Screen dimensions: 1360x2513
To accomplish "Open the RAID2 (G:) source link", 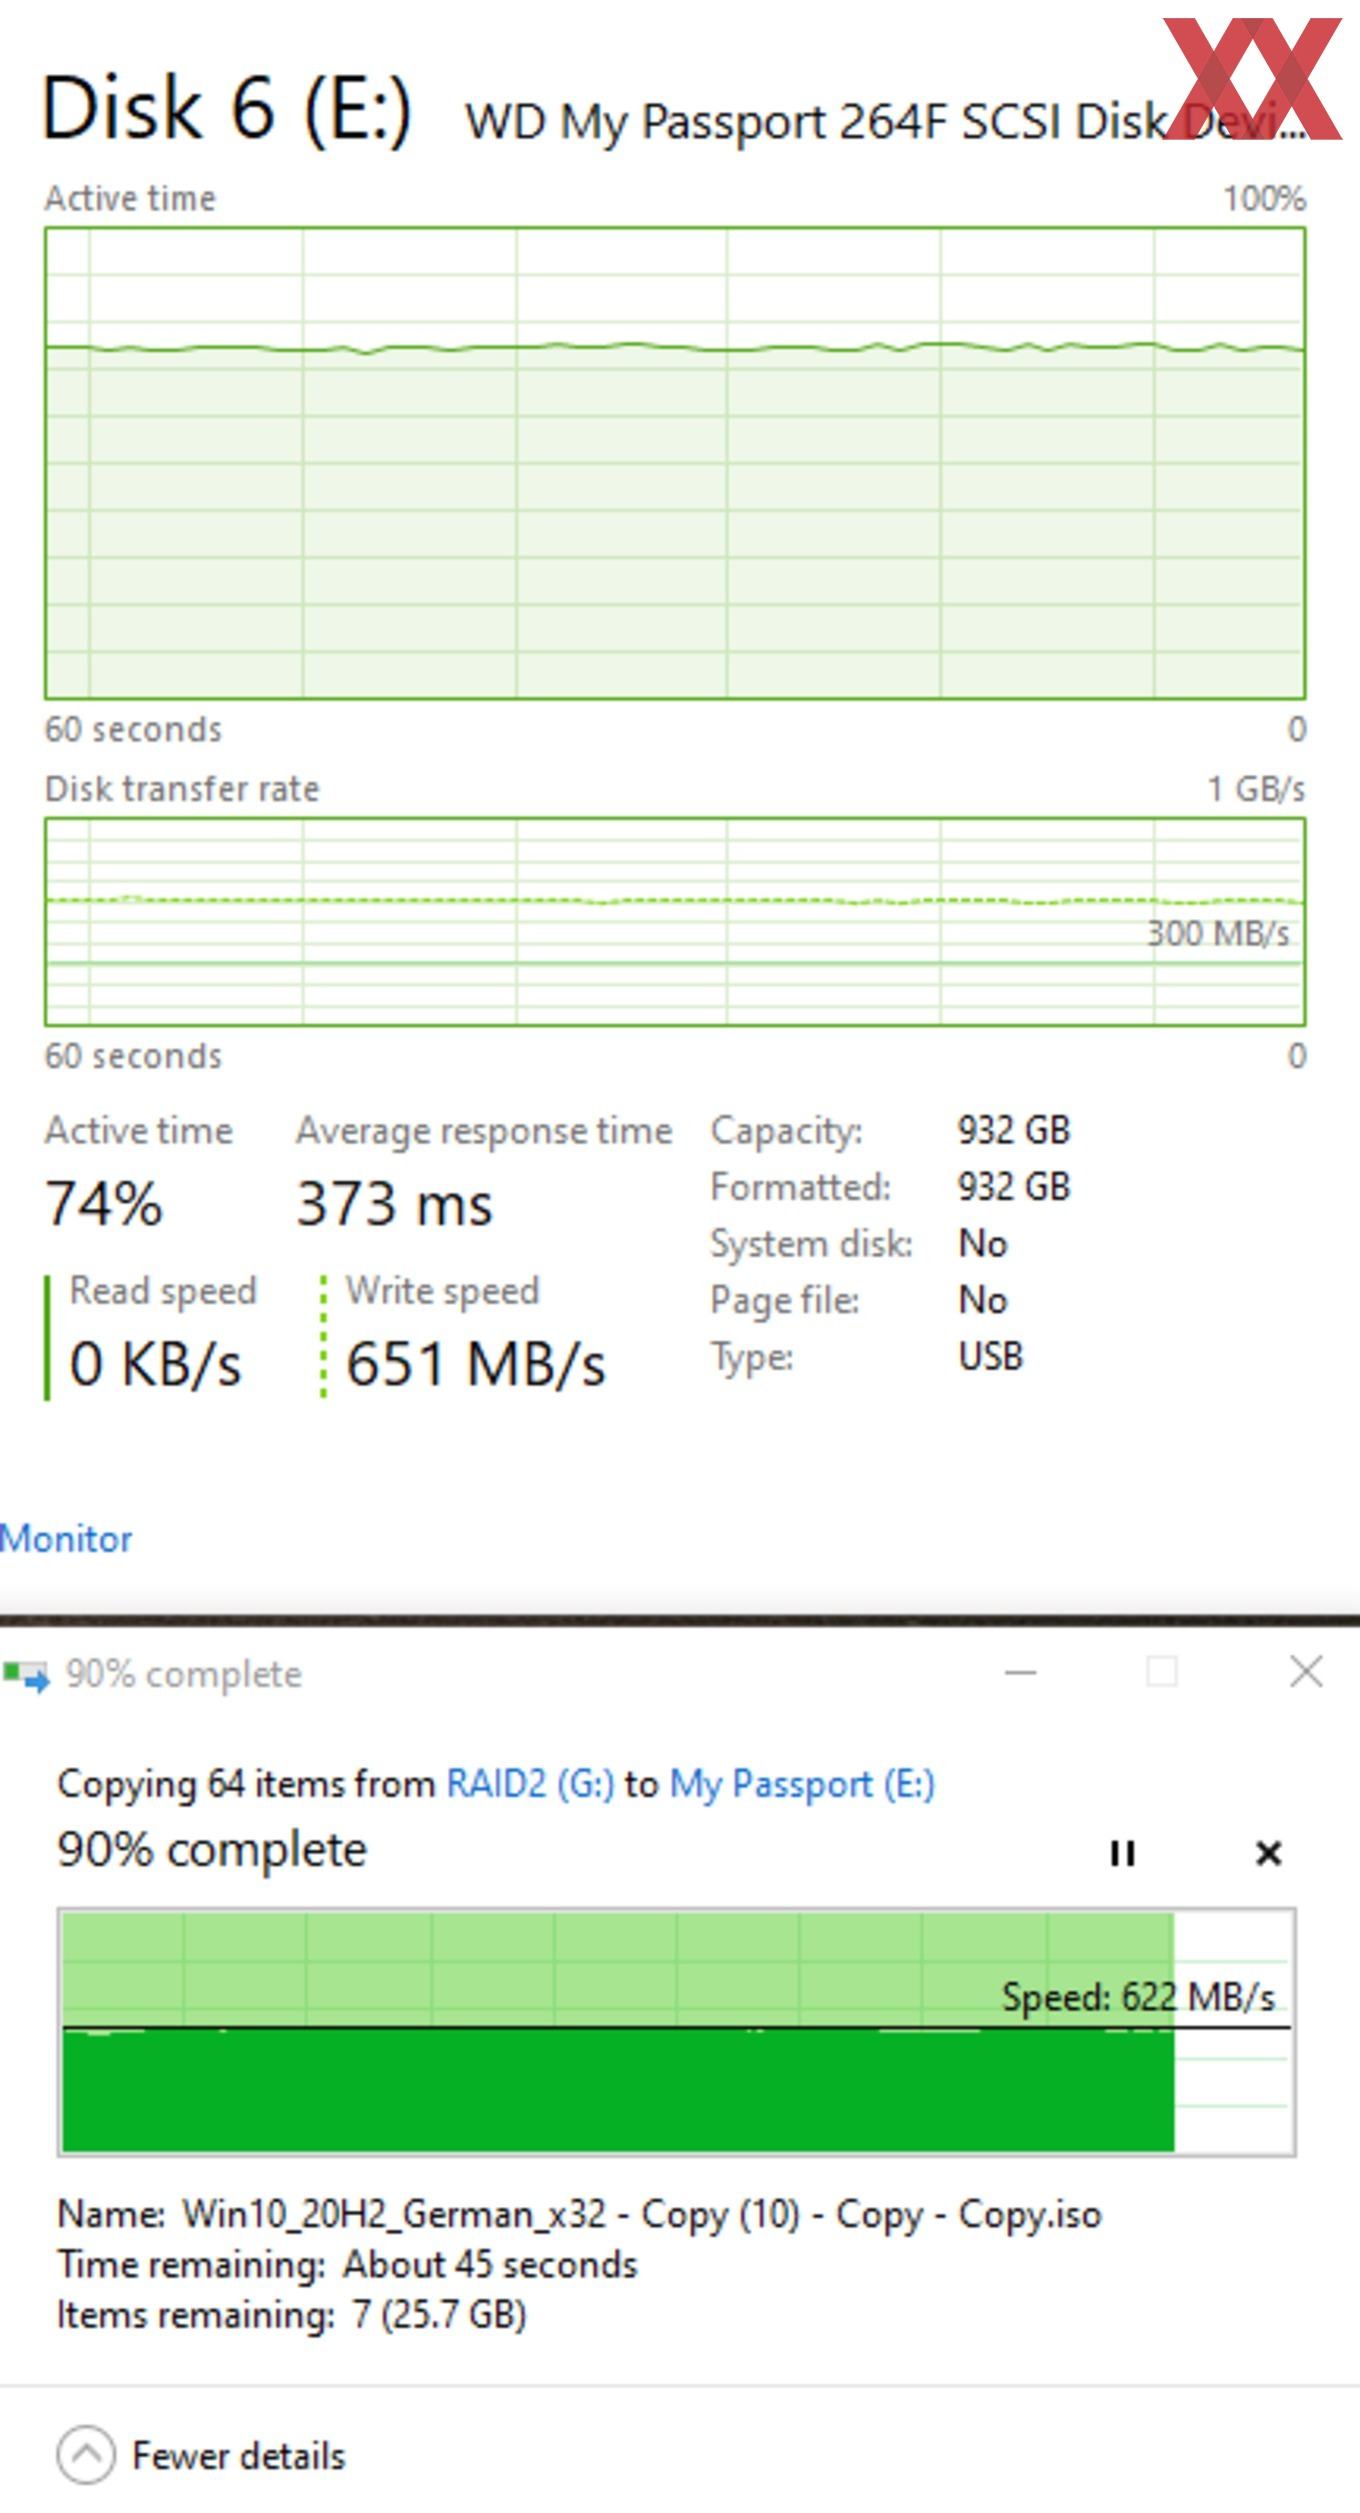I will click(x=530, y=1784).
